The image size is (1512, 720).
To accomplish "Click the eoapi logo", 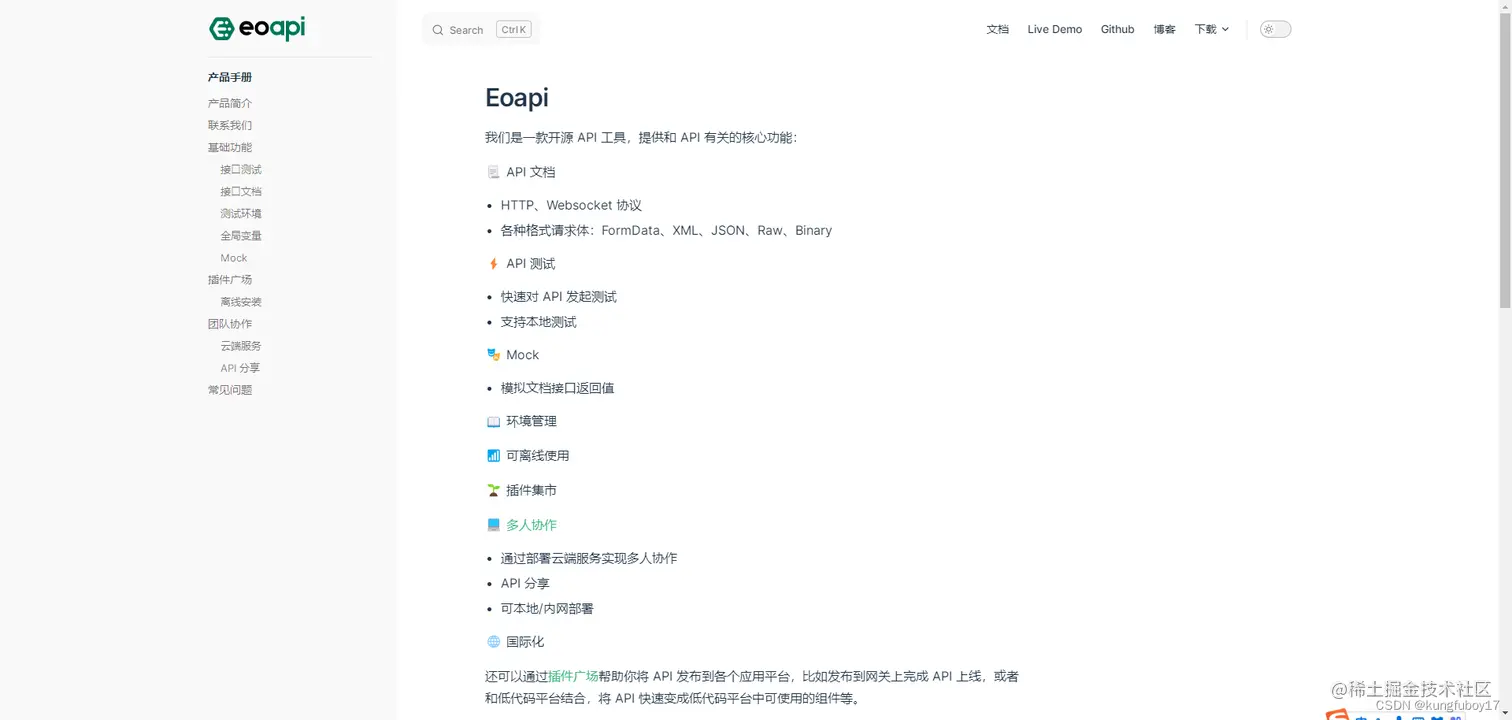I will point(257,28).
